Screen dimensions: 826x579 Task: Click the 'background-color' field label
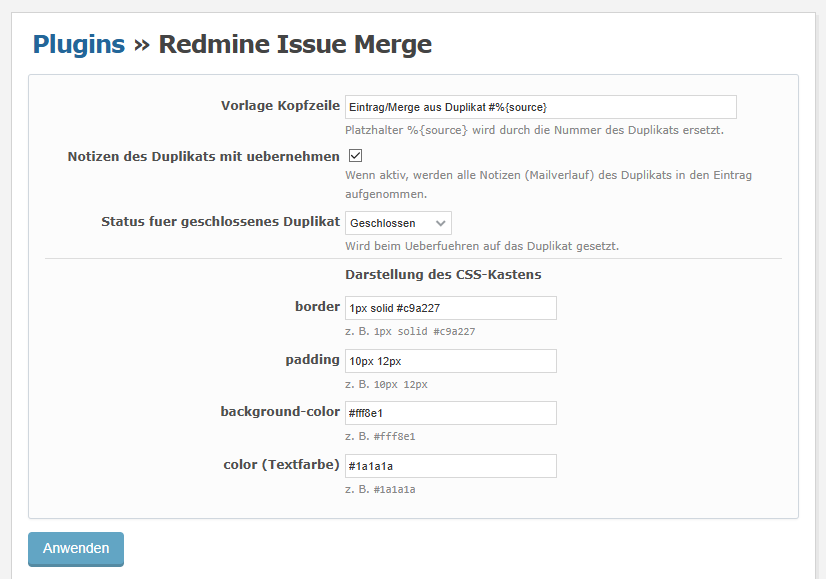pos(280,411)
